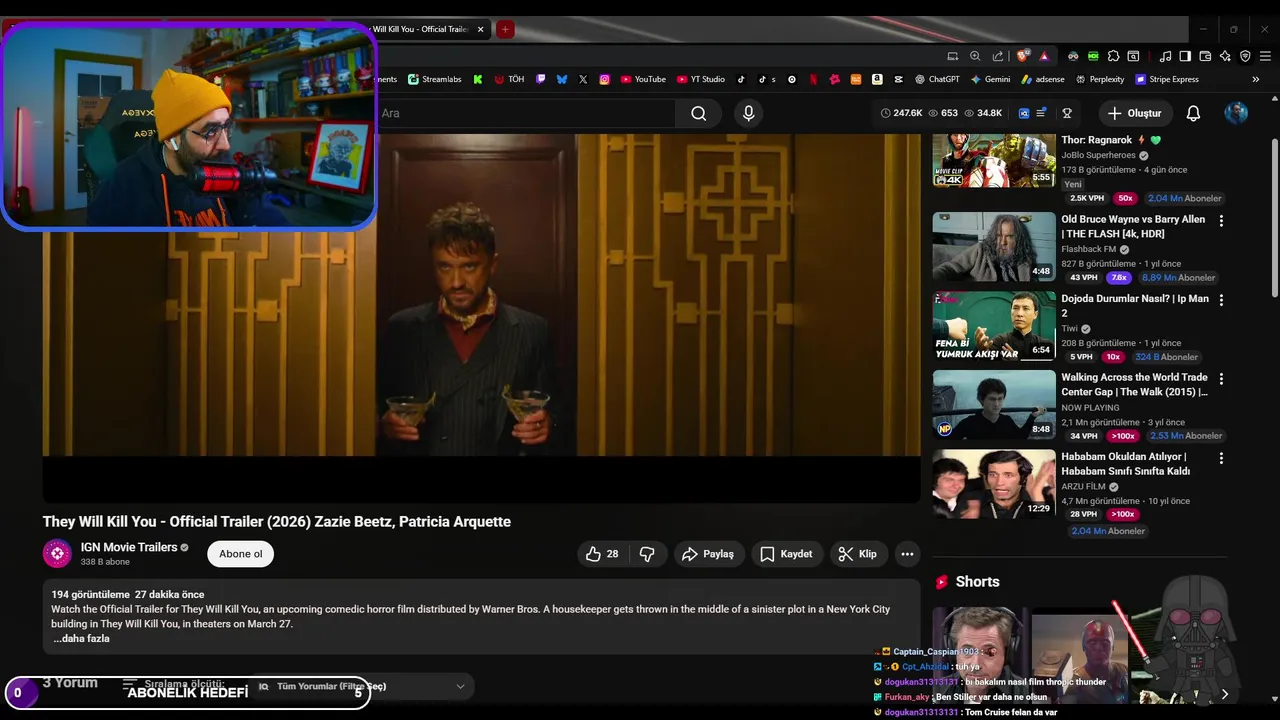The height and width of the screenshot is (720, 1280).
Task: Open the IGN Movie Trailers channel name
Action: tap(129, 547)
